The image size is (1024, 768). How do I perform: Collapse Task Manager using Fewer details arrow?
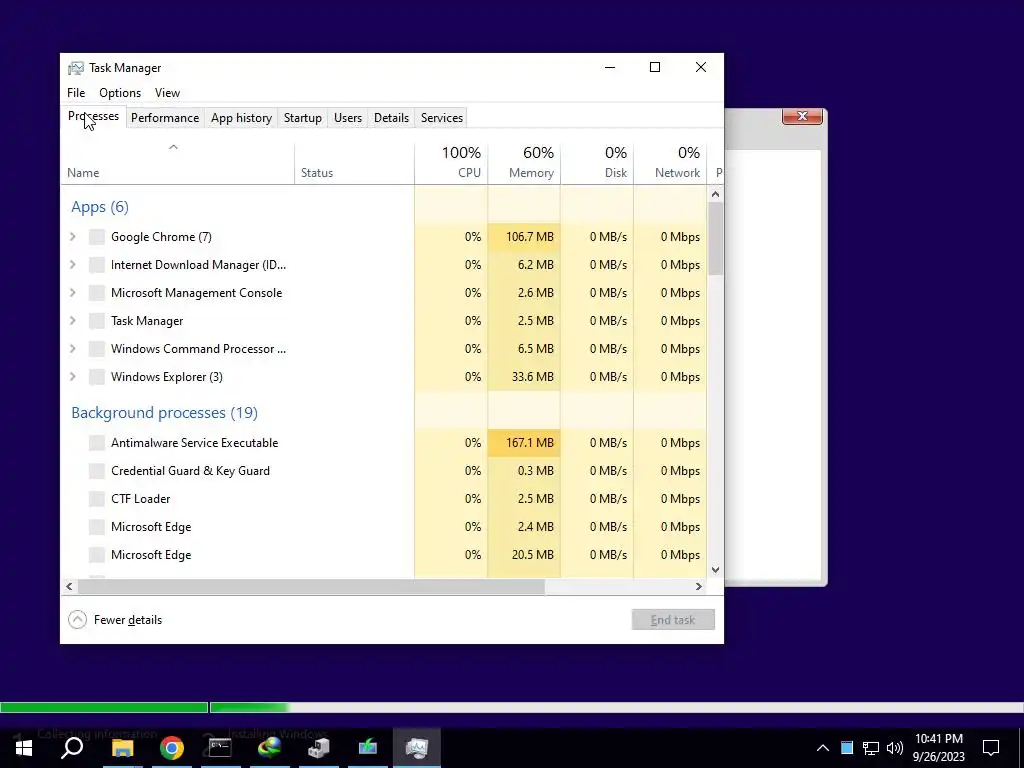[x=77, y=620]
